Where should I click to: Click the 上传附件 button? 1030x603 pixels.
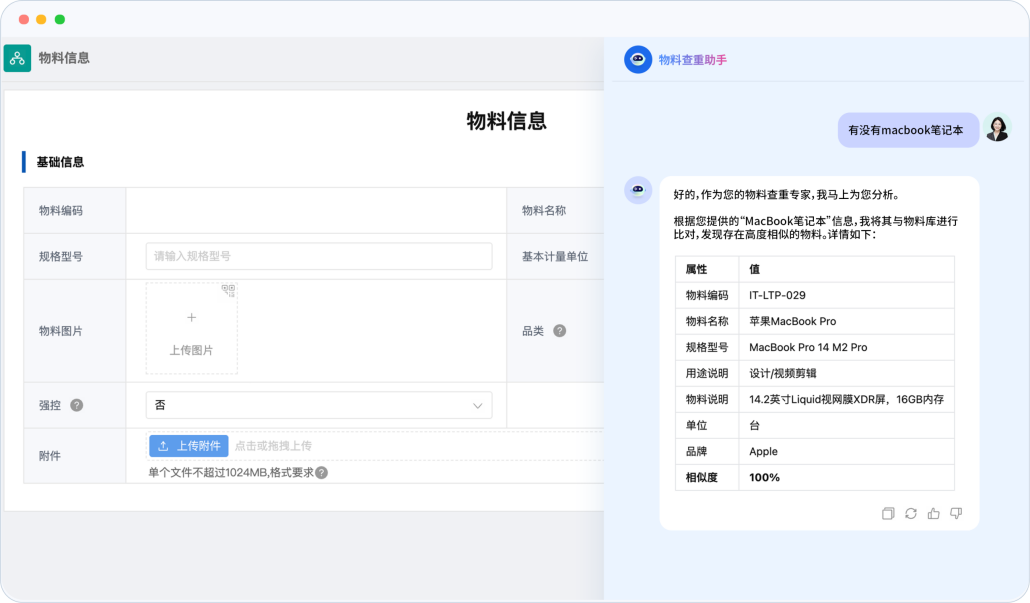[189, 446]
